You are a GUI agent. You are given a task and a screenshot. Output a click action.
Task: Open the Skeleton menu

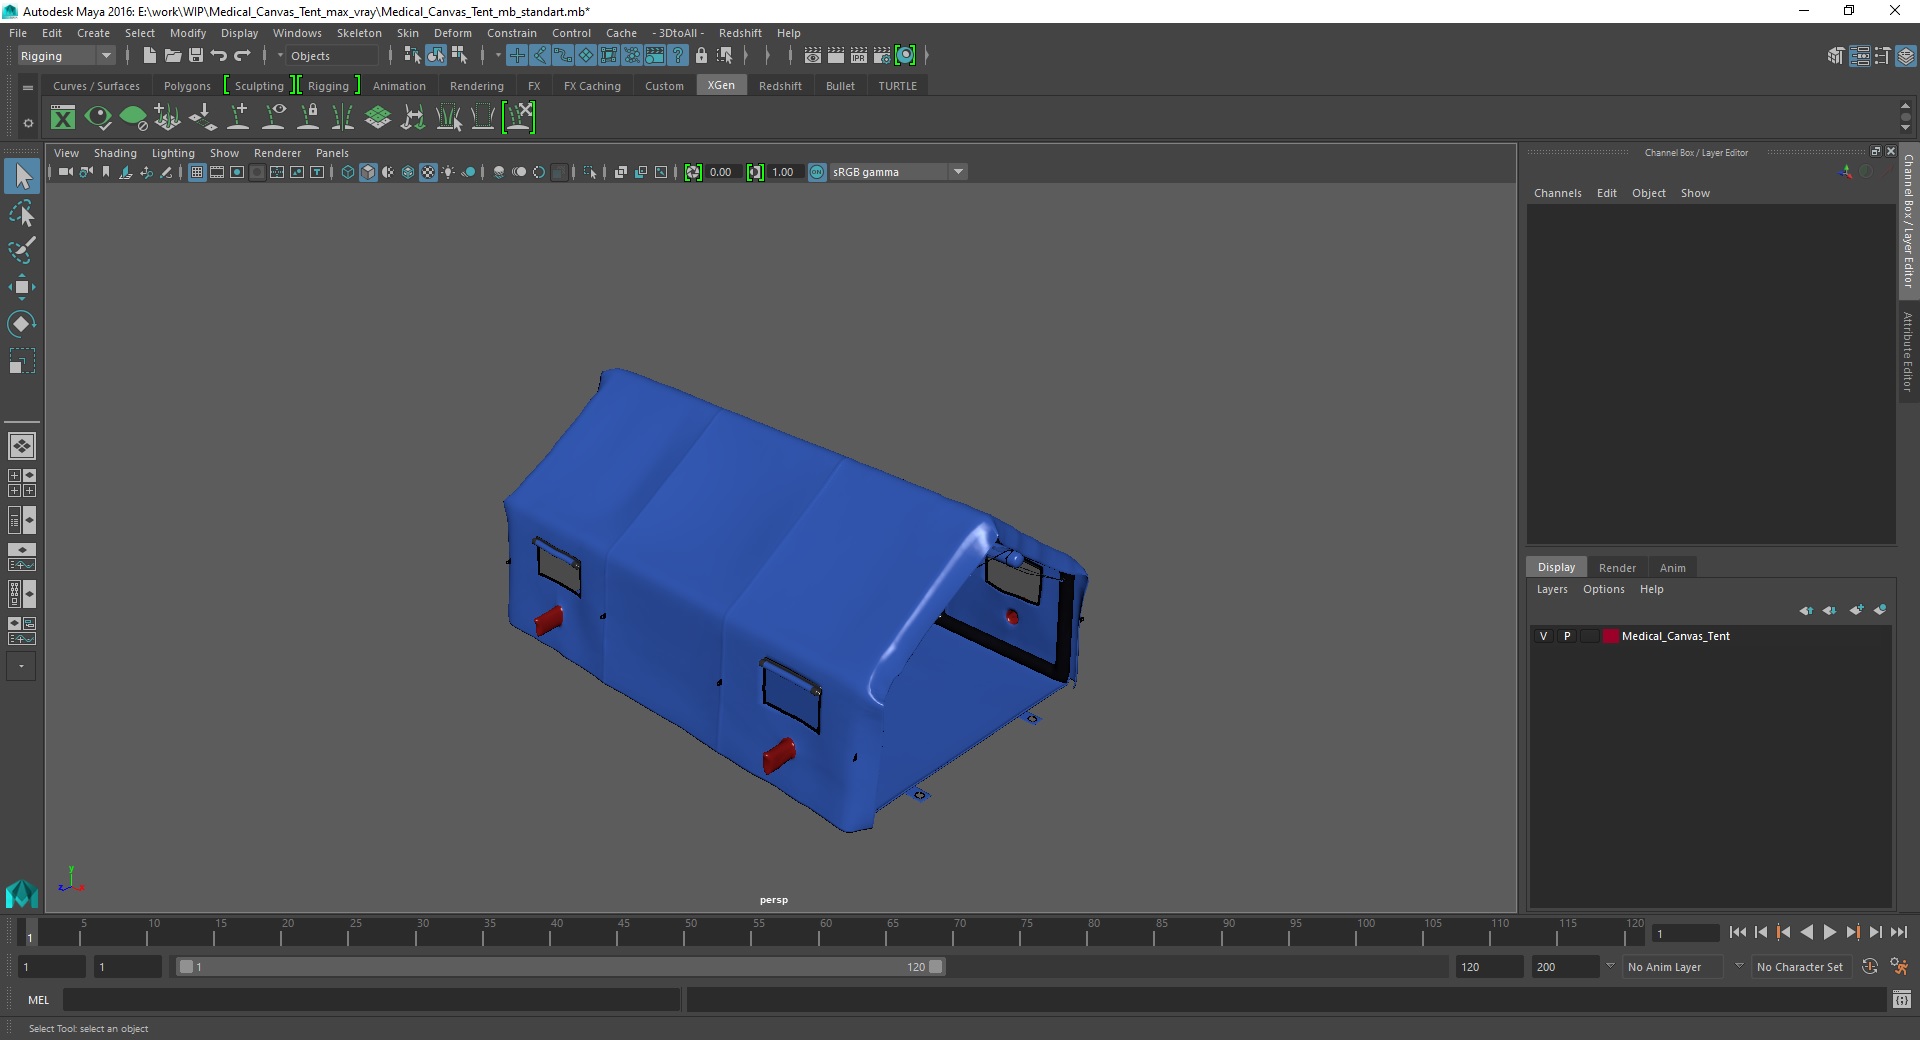359,33
